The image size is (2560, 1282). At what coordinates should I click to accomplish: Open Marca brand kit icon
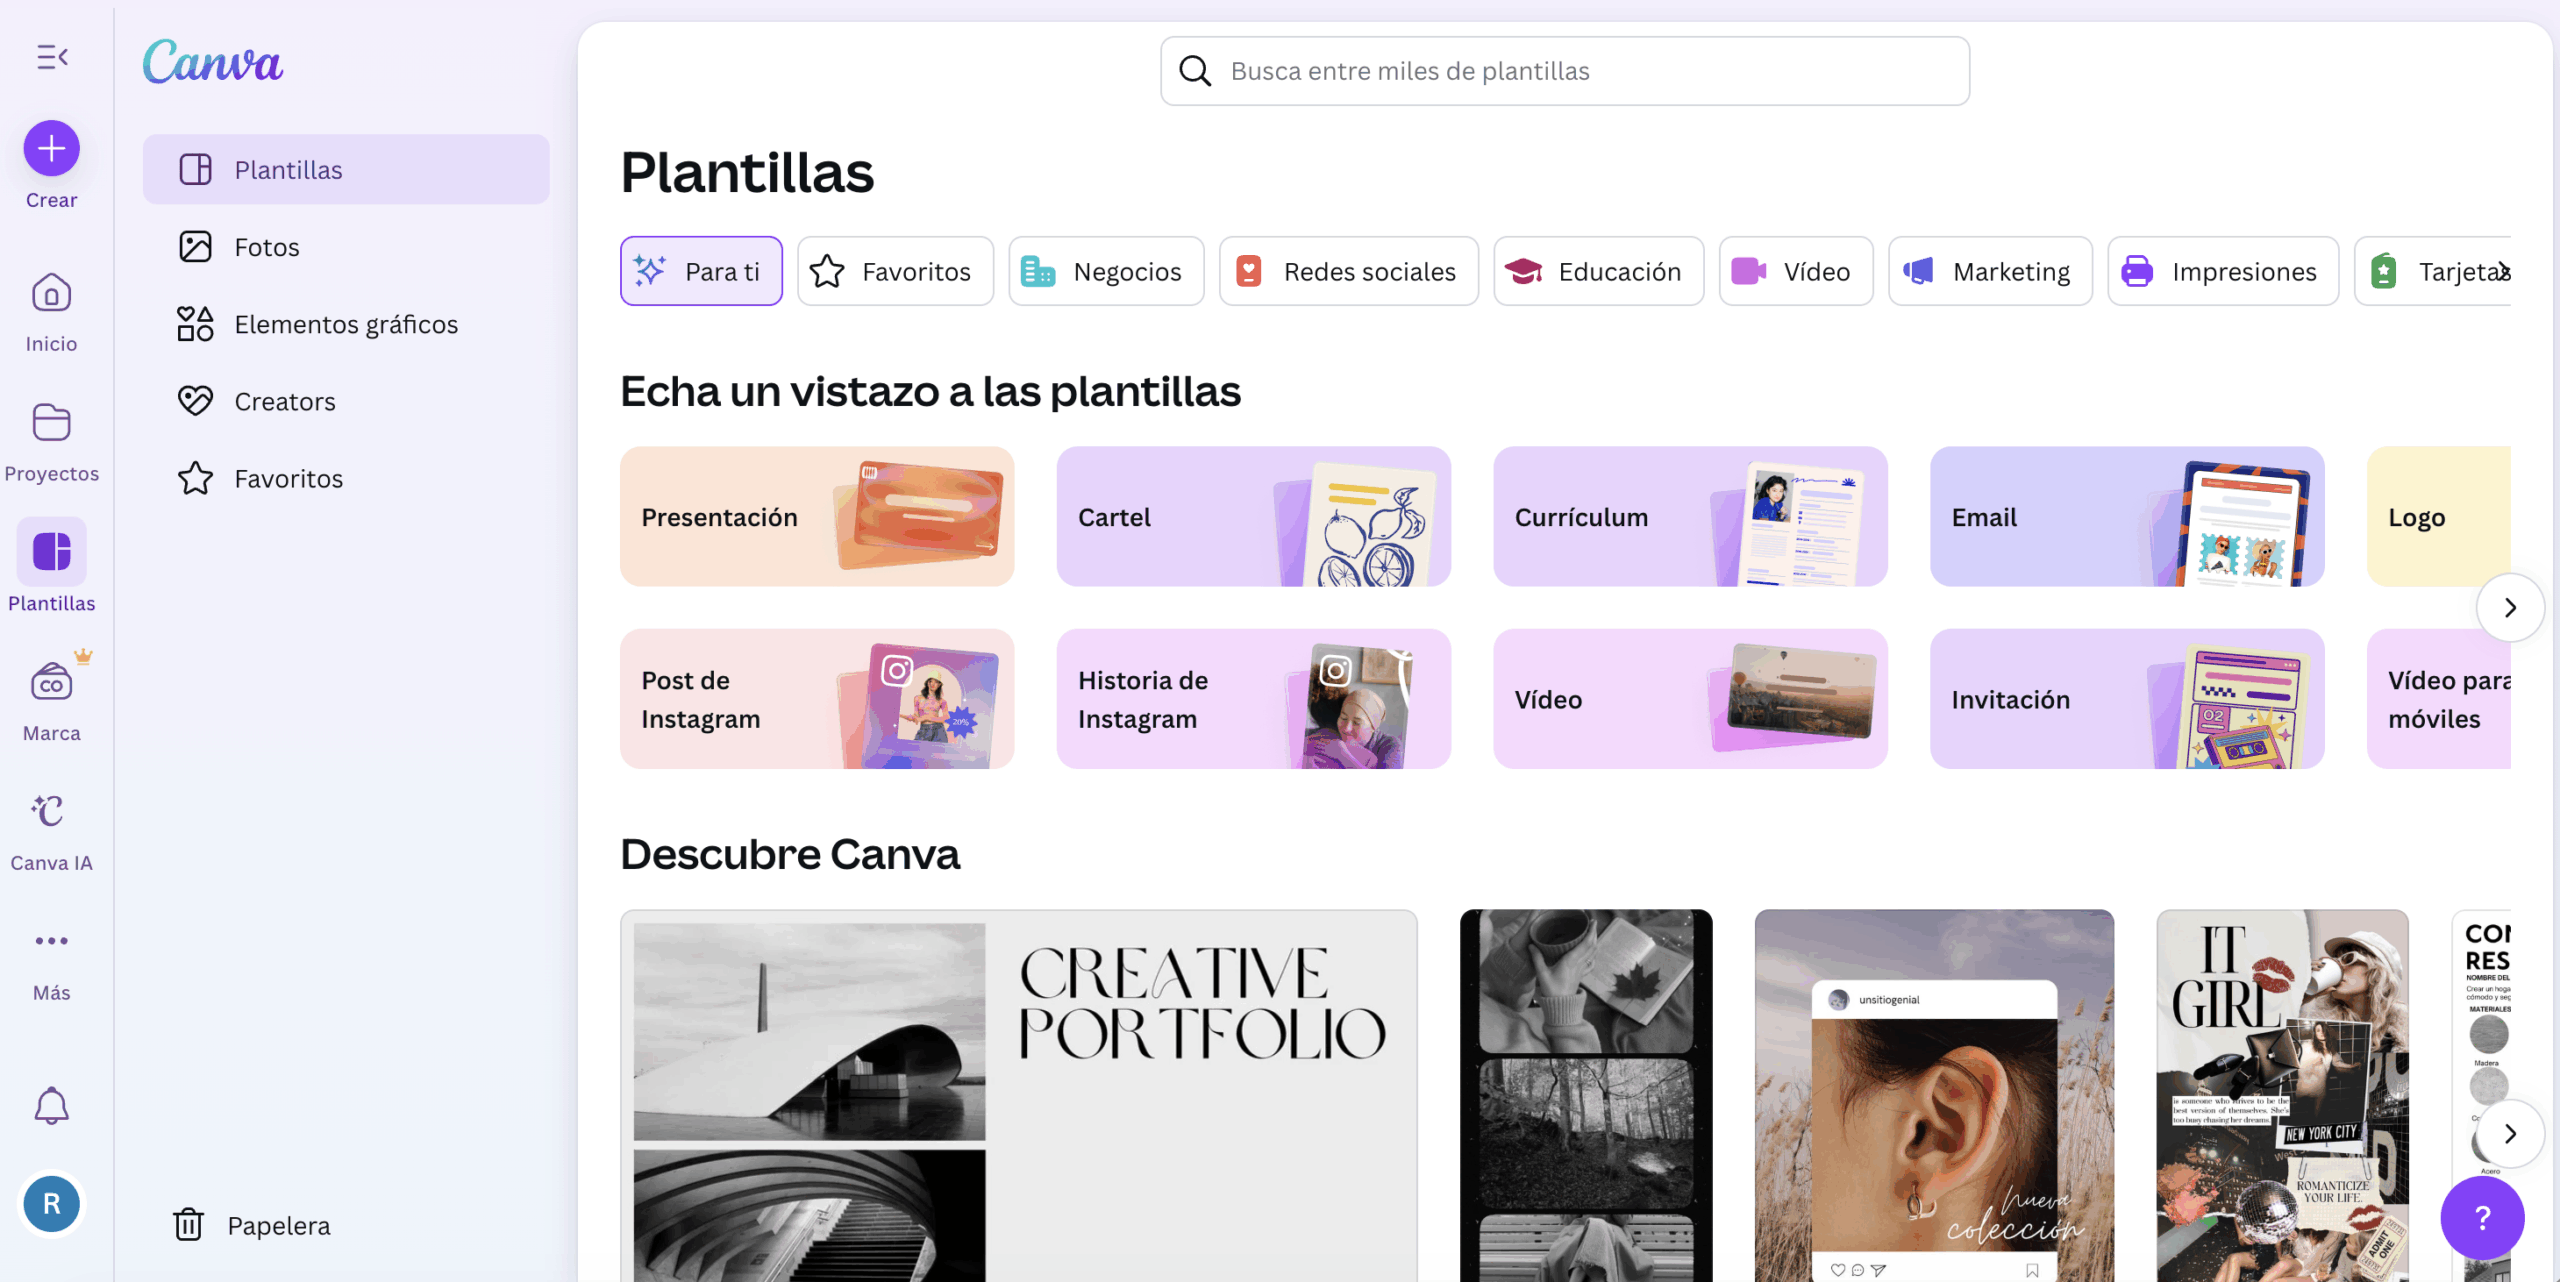coord(52,683)
